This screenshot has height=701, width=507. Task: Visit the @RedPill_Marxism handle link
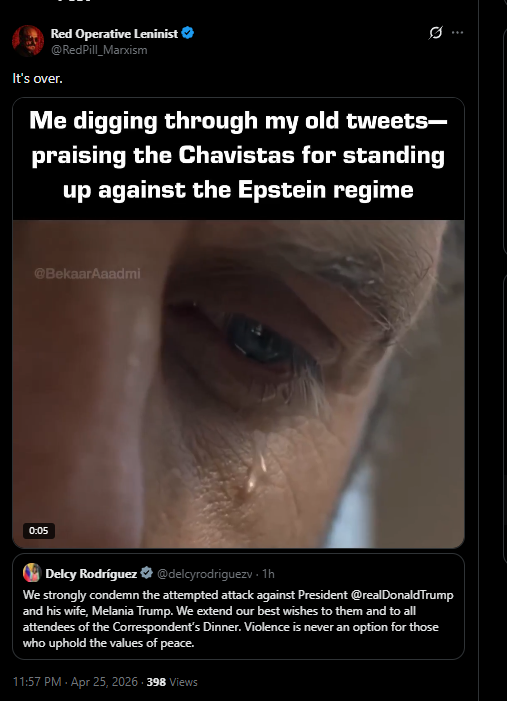99,50
